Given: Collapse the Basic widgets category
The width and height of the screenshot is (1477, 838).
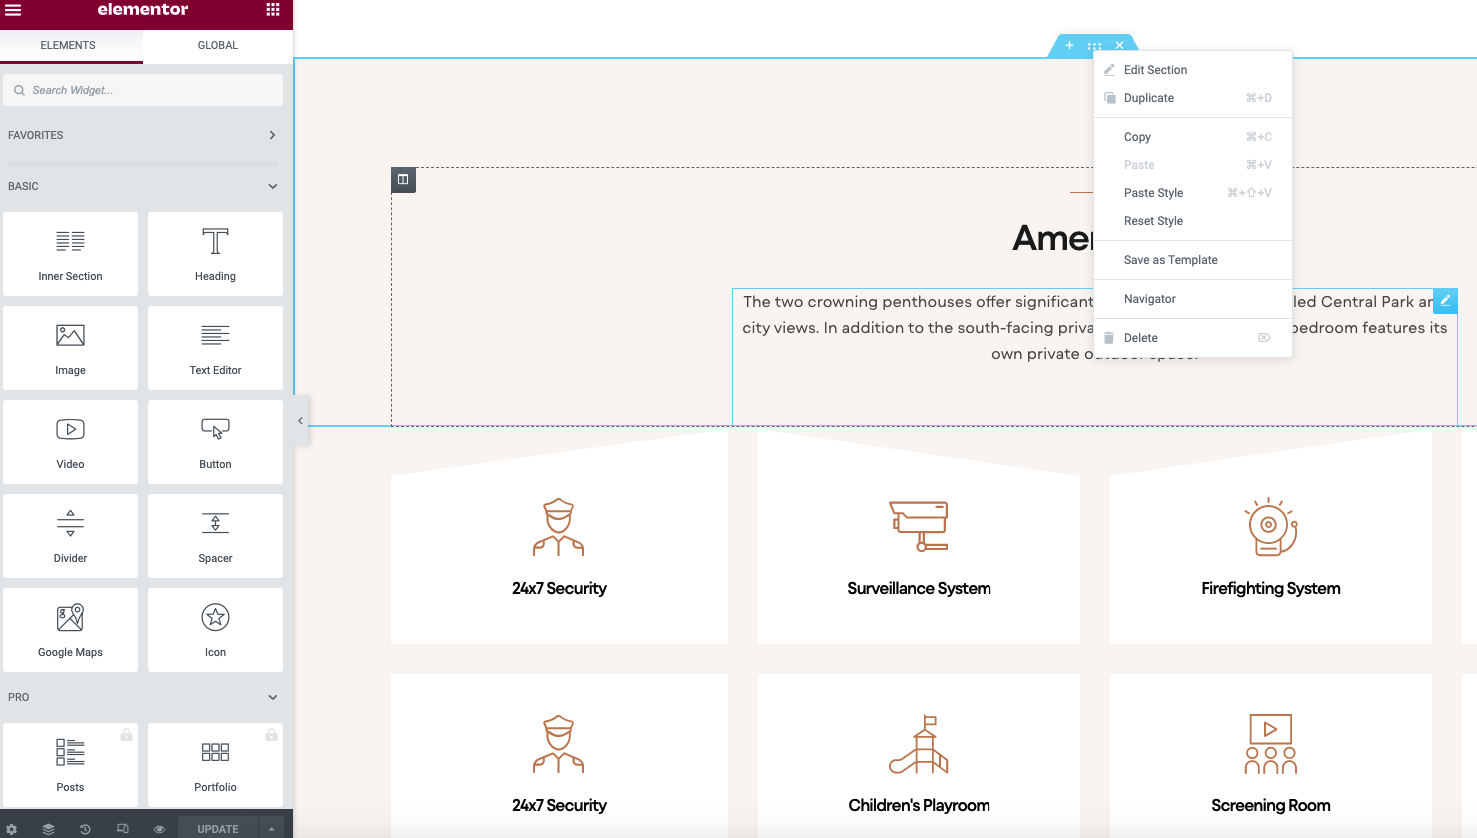Looking at the screenshot, I should pyautogui.click(x=272, y=186).
